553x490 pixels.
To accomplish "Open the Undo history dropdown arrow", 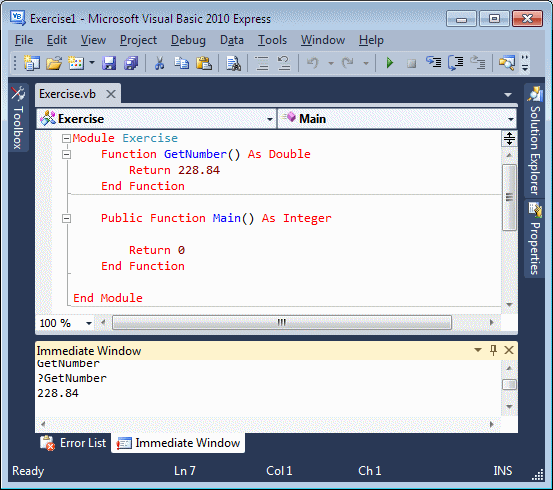I will (x=331, y=63).
